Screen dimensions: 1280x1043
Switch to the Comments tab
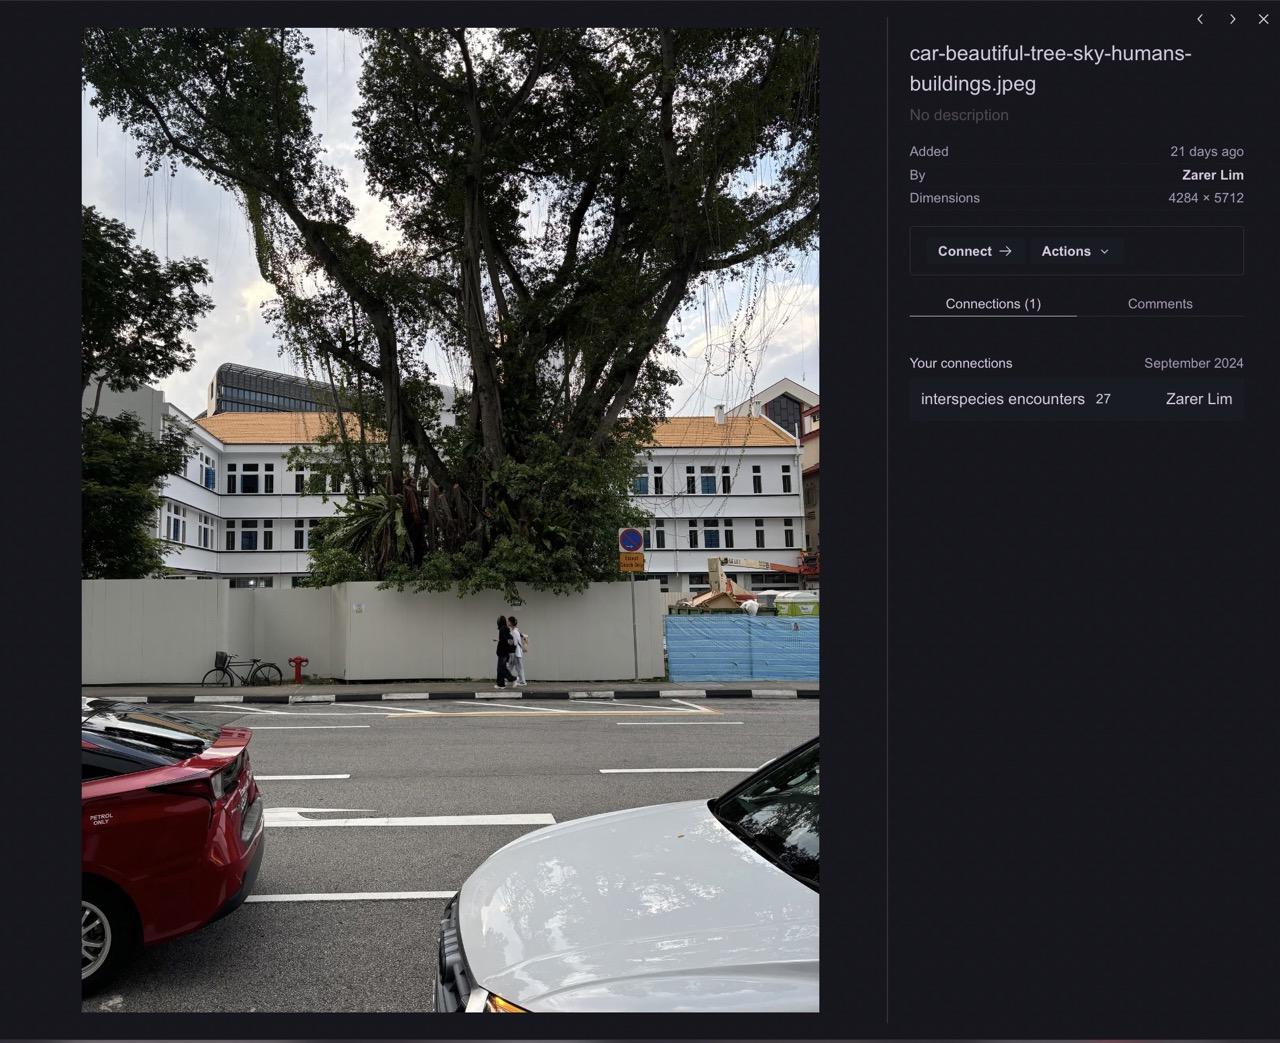[x=1160, y=304]
